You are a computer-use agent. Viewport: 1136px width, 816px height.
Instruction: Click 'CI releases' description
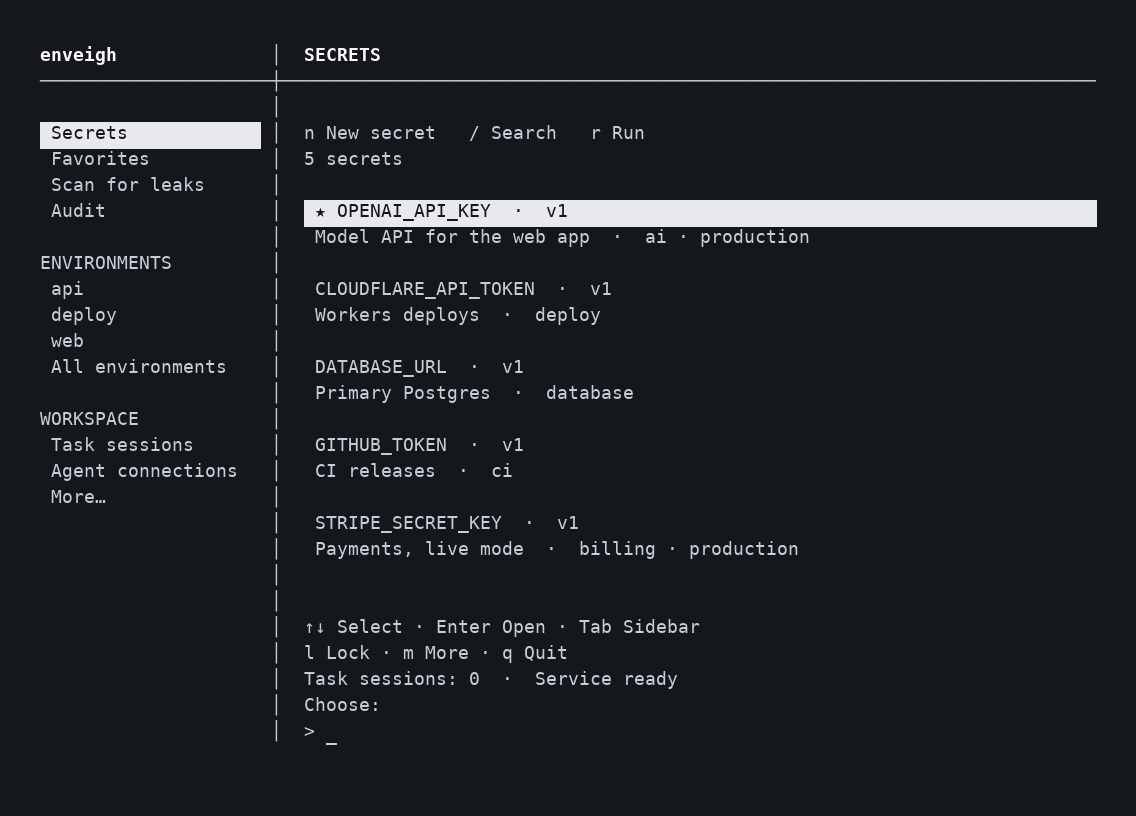[x=375, y=472]
